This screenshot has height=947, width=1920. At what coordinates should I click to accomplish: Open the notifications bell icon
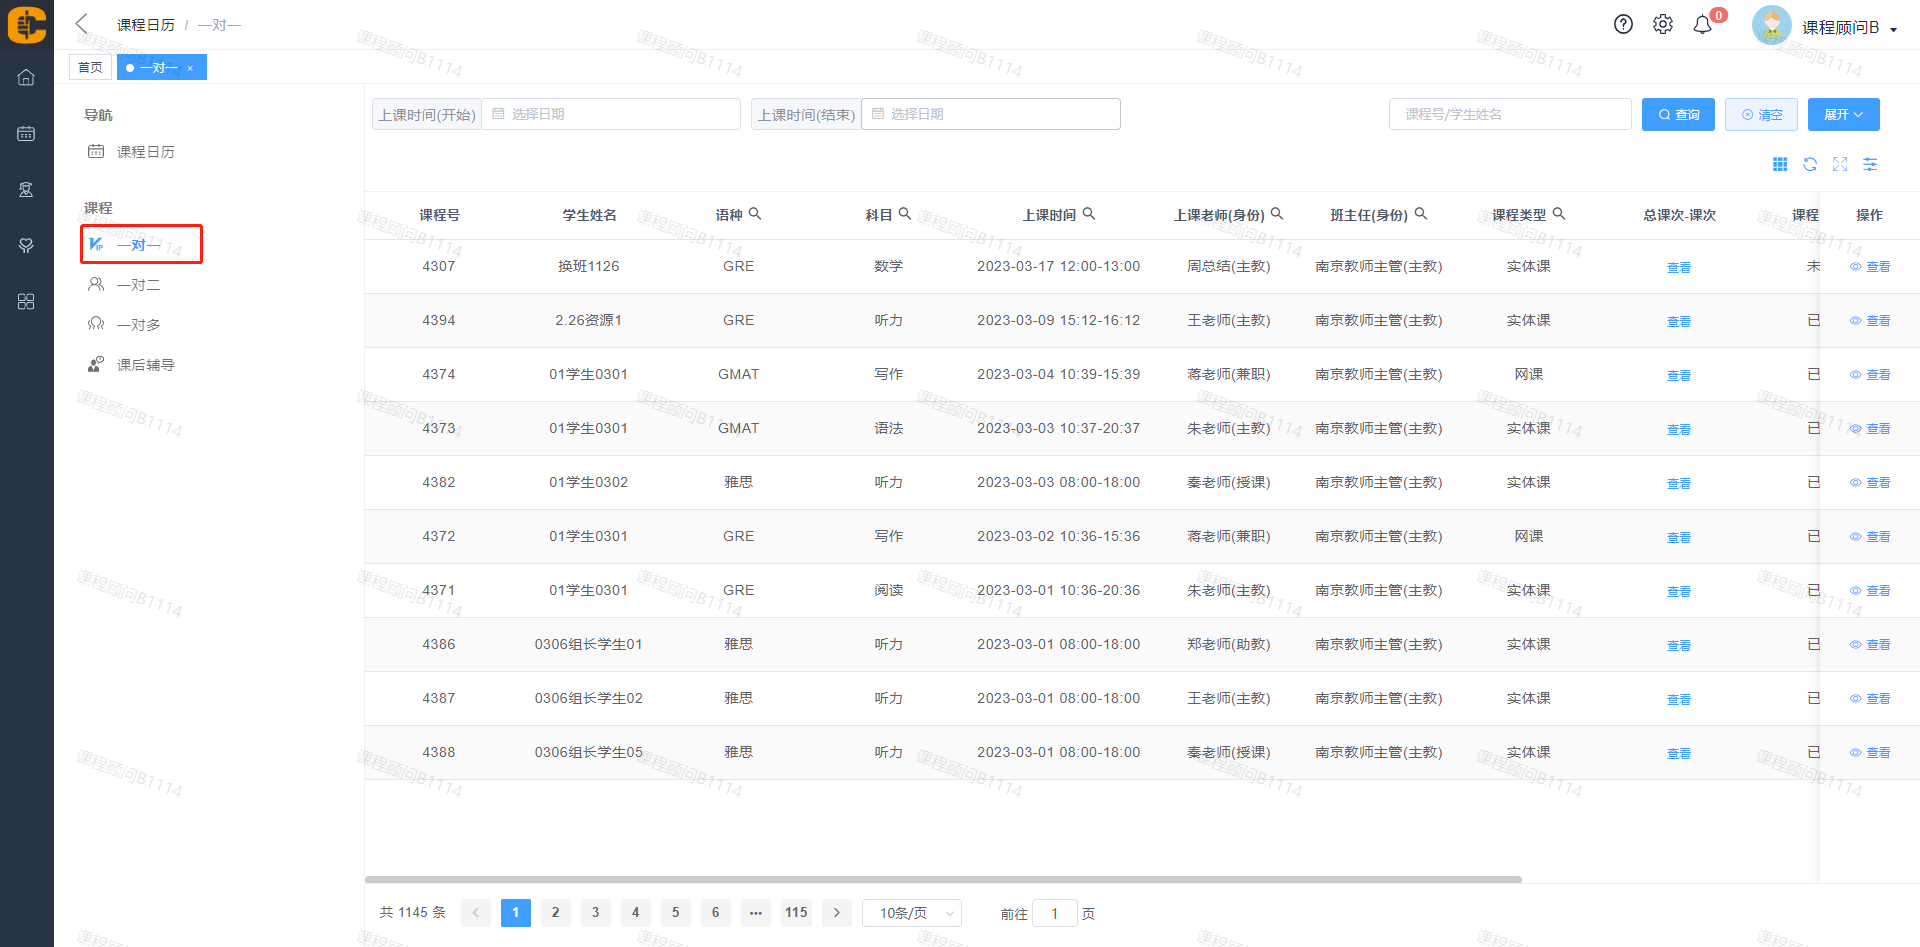(1702, 25)
